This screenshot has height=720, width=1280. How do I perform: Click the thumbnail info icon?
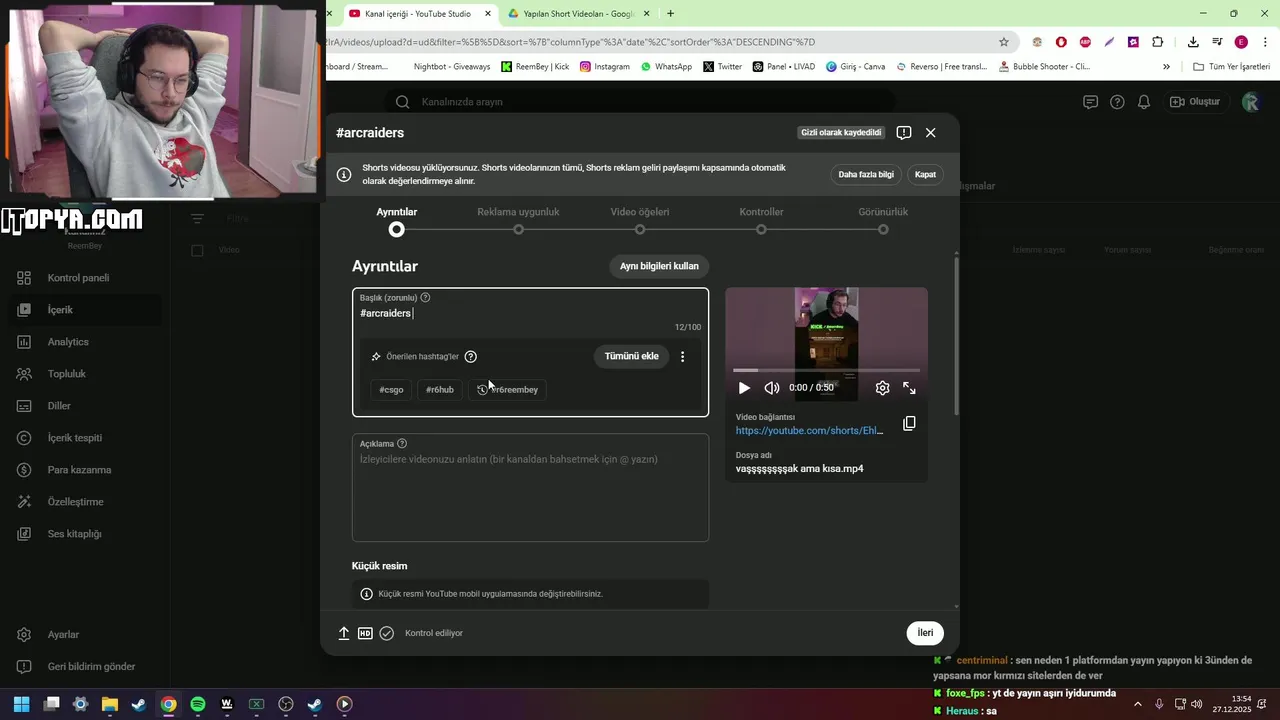(366, 594)
